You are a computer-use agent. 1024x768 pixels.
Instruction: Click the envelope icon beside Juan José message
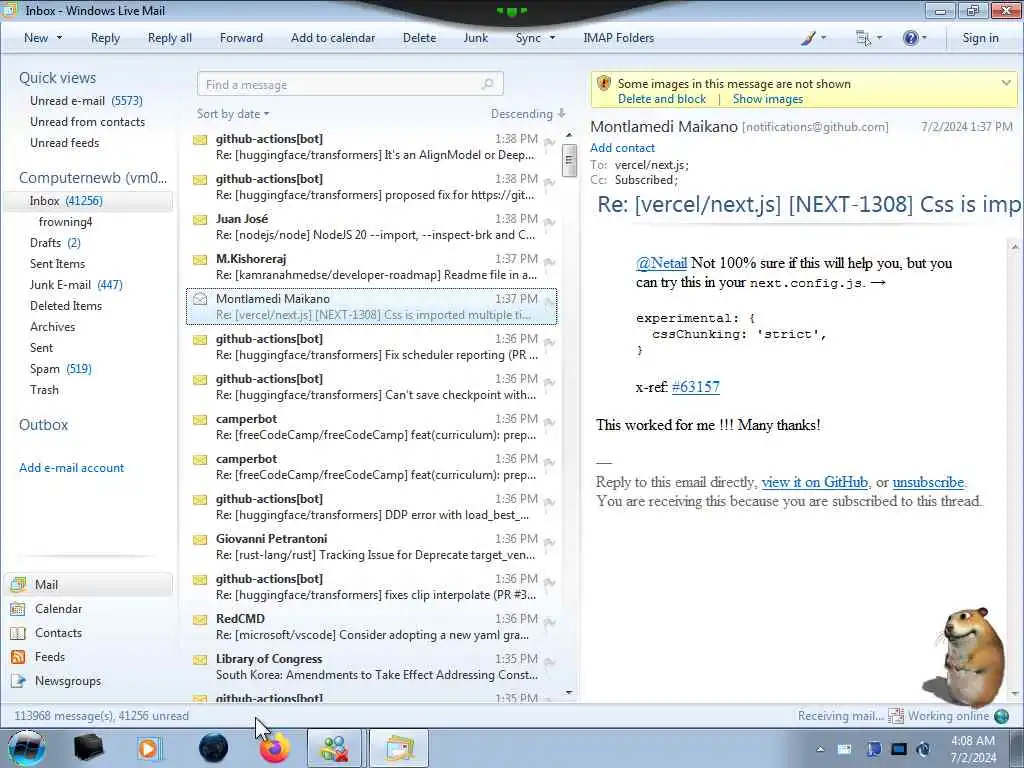click(200, 219)
